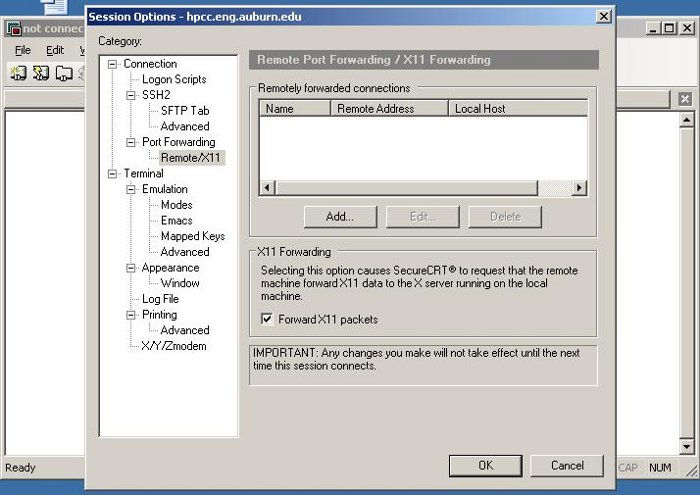700x495 pixels.
Task: Click the SecureCRT app icon in title bar
Action: [14, 29]
